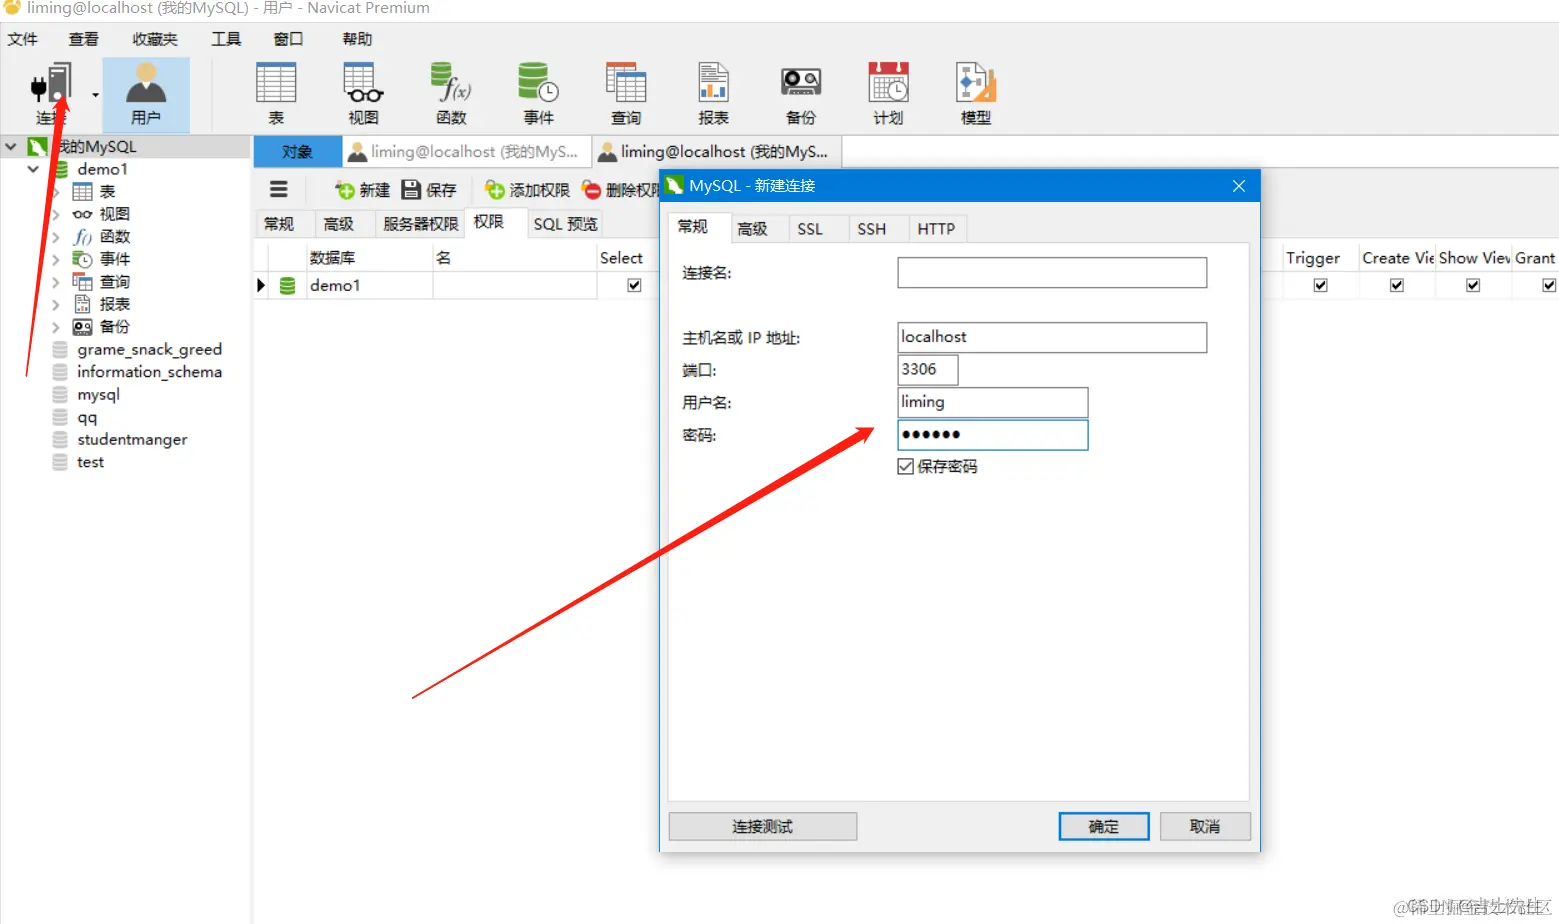Open the 报表 (Report) toolbar icon
Image resolution: width=1559 pixels, height=924 pixels.
[x=713, y=94]
